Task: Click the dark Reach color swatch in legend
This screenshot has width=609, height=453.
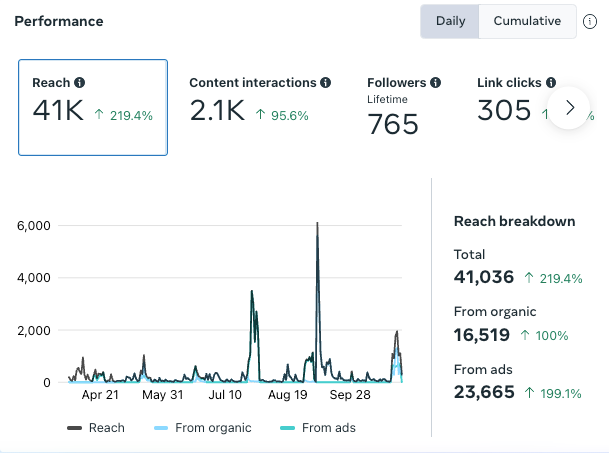Action: pyautogui.click(x=74, y=428)
